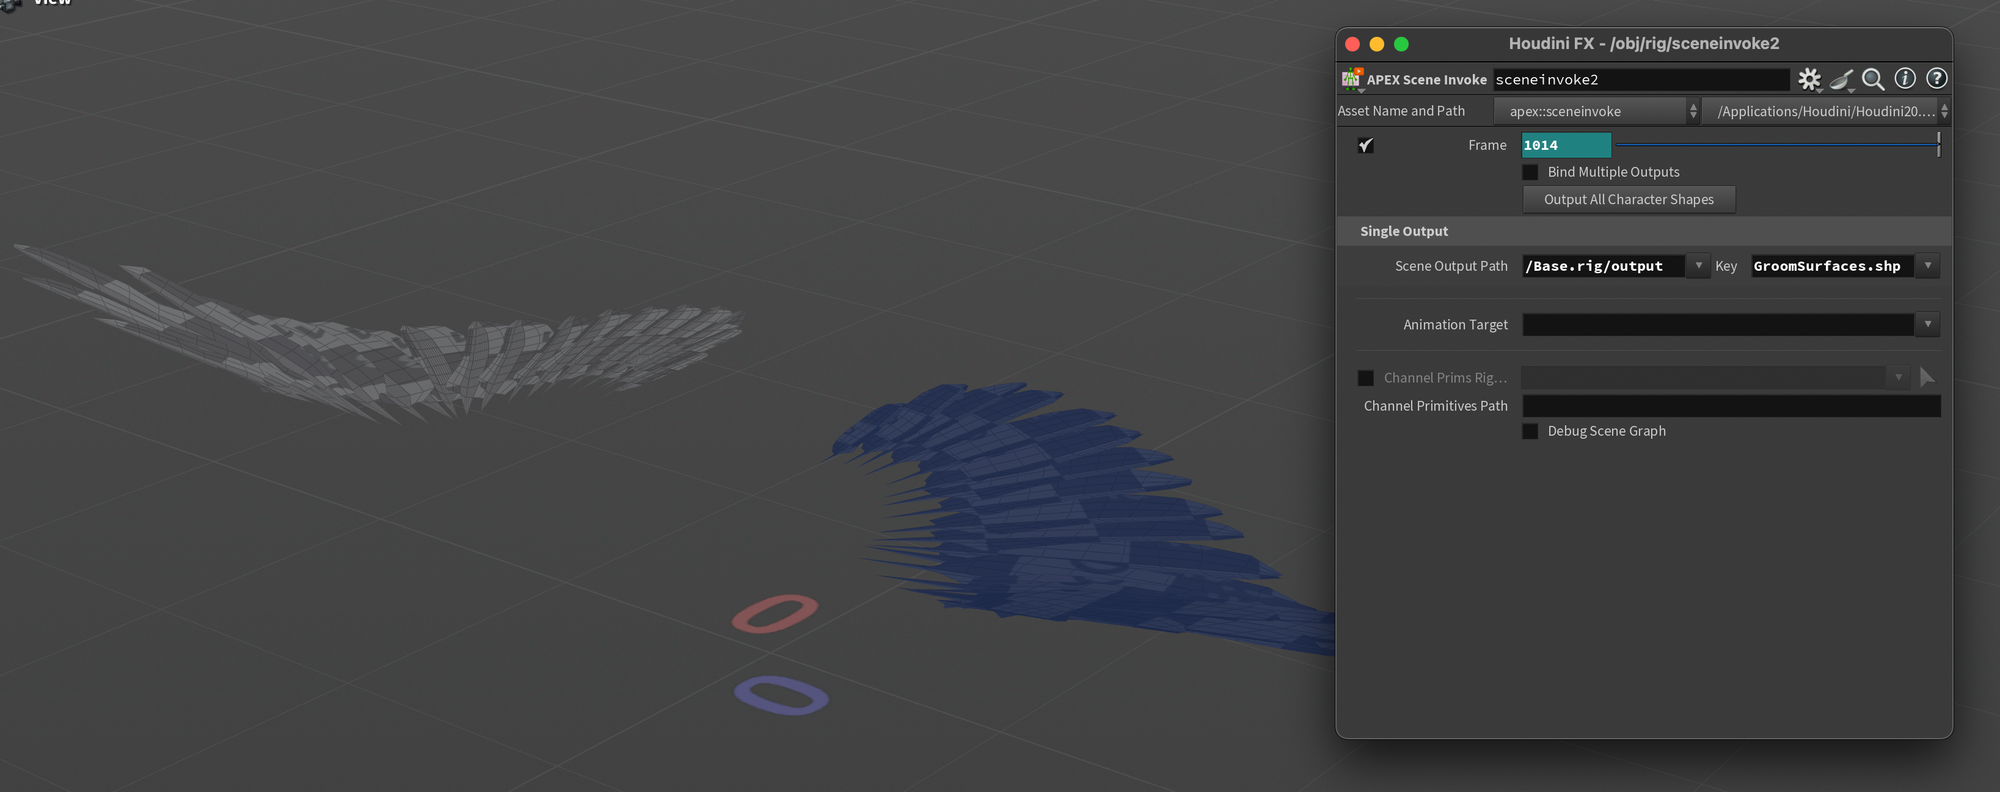This screenshot has width=2000, height=792.
Task: Click the Channel Primitives Path label
Action: tap(1436, 405)
